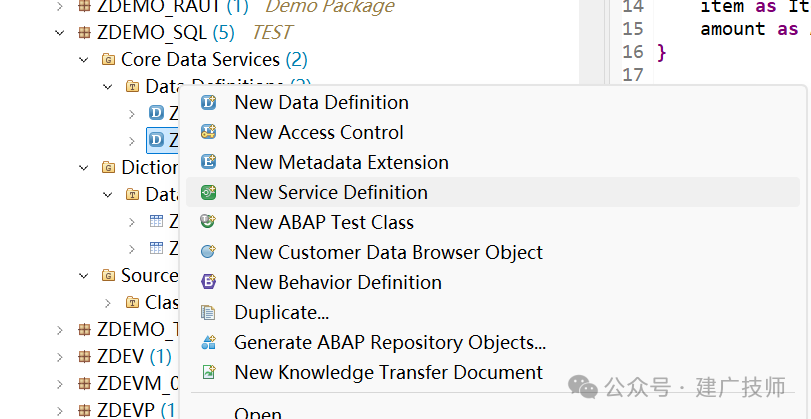Viewport: 811px width, 419px height.
Task: Click the New Service Definition icon
Action: (208, 192)
